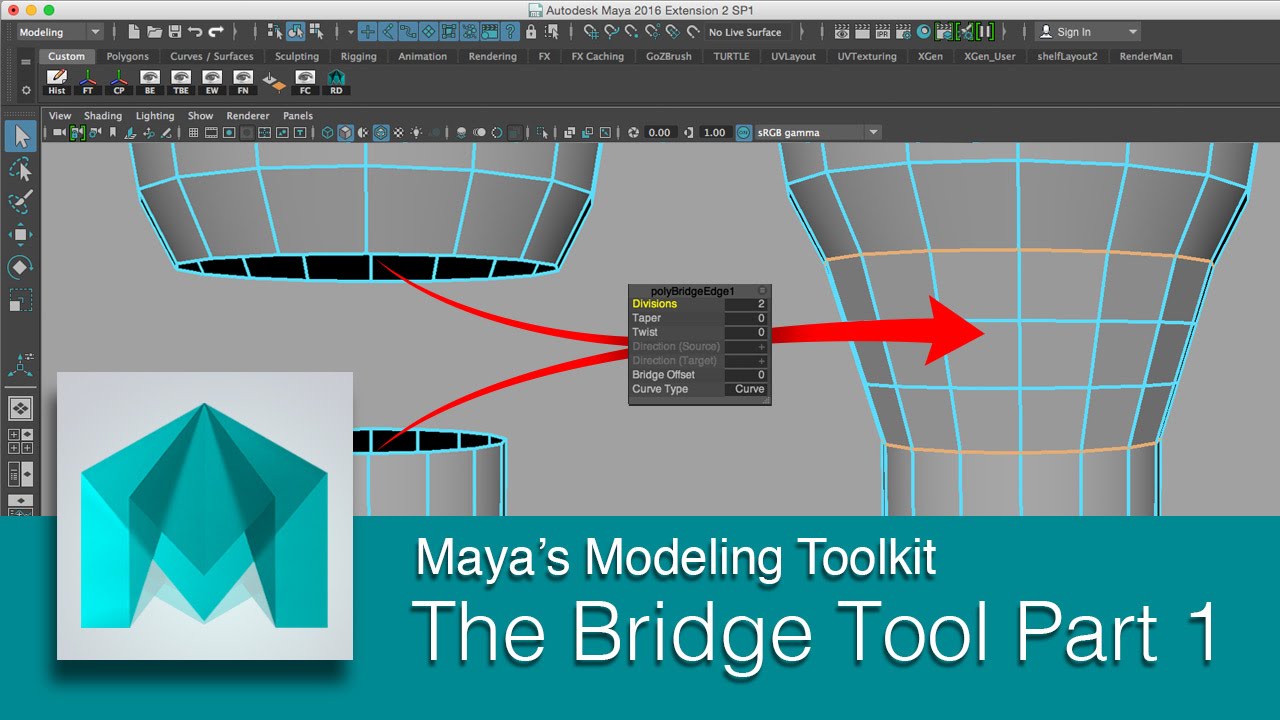Undo the last action in the status line

click(x=195, y=32)
